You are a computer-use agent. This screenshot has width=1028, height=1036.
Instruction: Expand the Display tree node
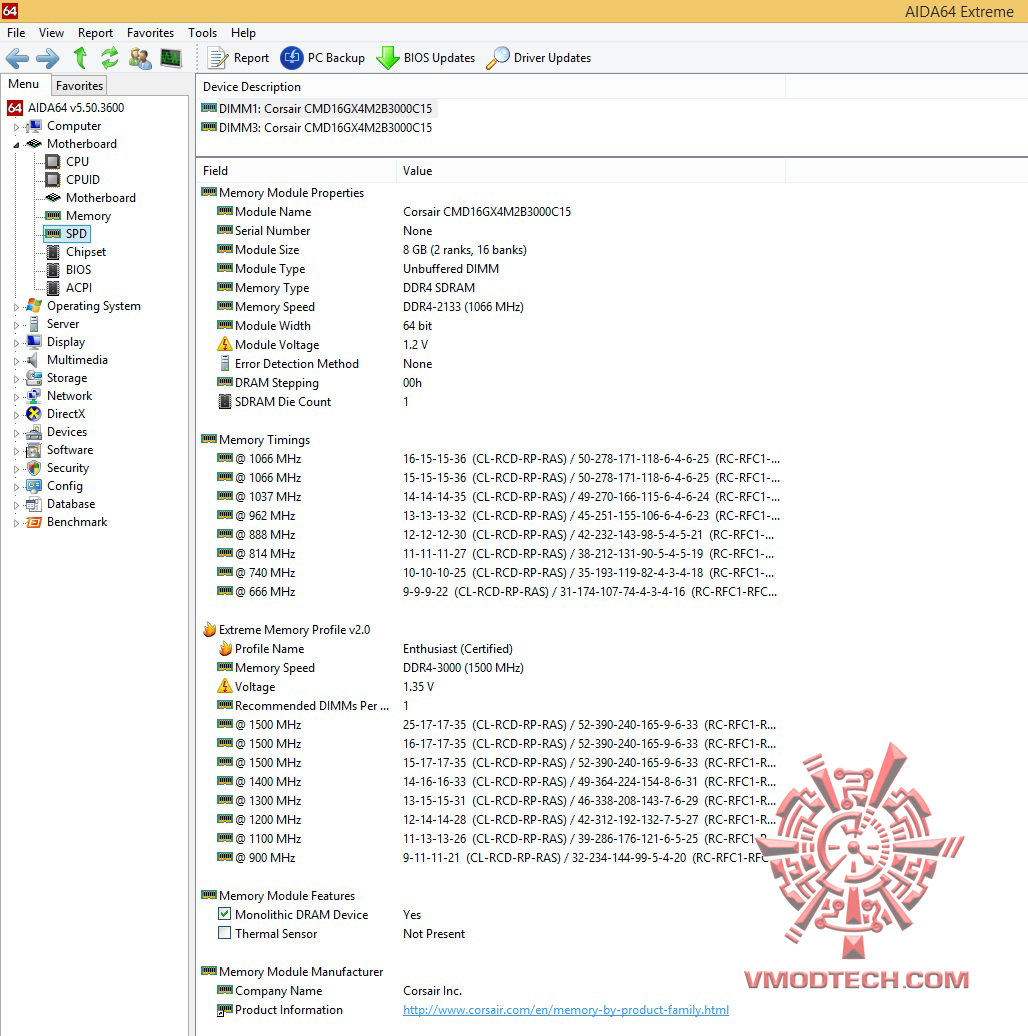(17, 343)
